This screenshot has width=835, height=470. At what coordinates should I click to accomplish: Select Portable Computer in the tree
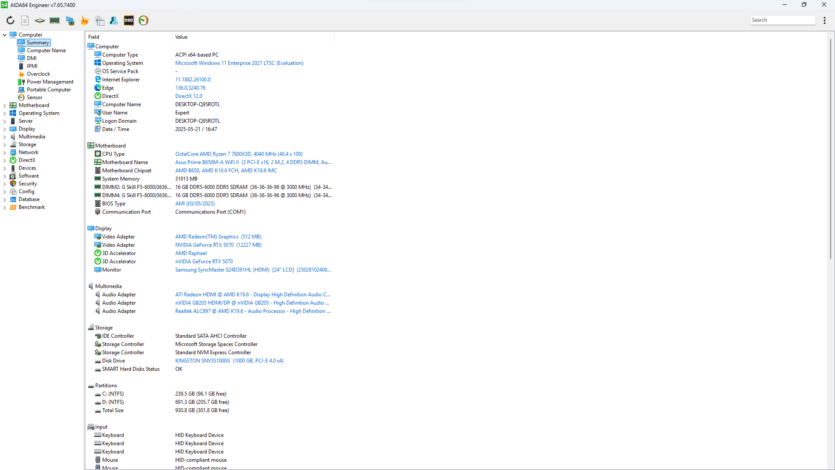[49, 89]
